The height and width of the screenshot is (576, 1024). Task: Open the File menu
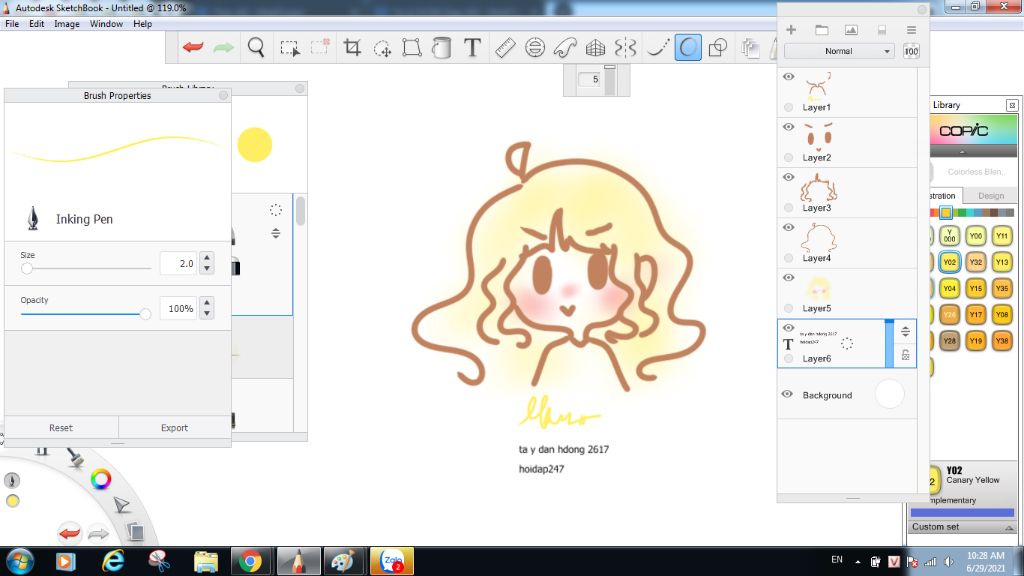click(x=12, y=24)
